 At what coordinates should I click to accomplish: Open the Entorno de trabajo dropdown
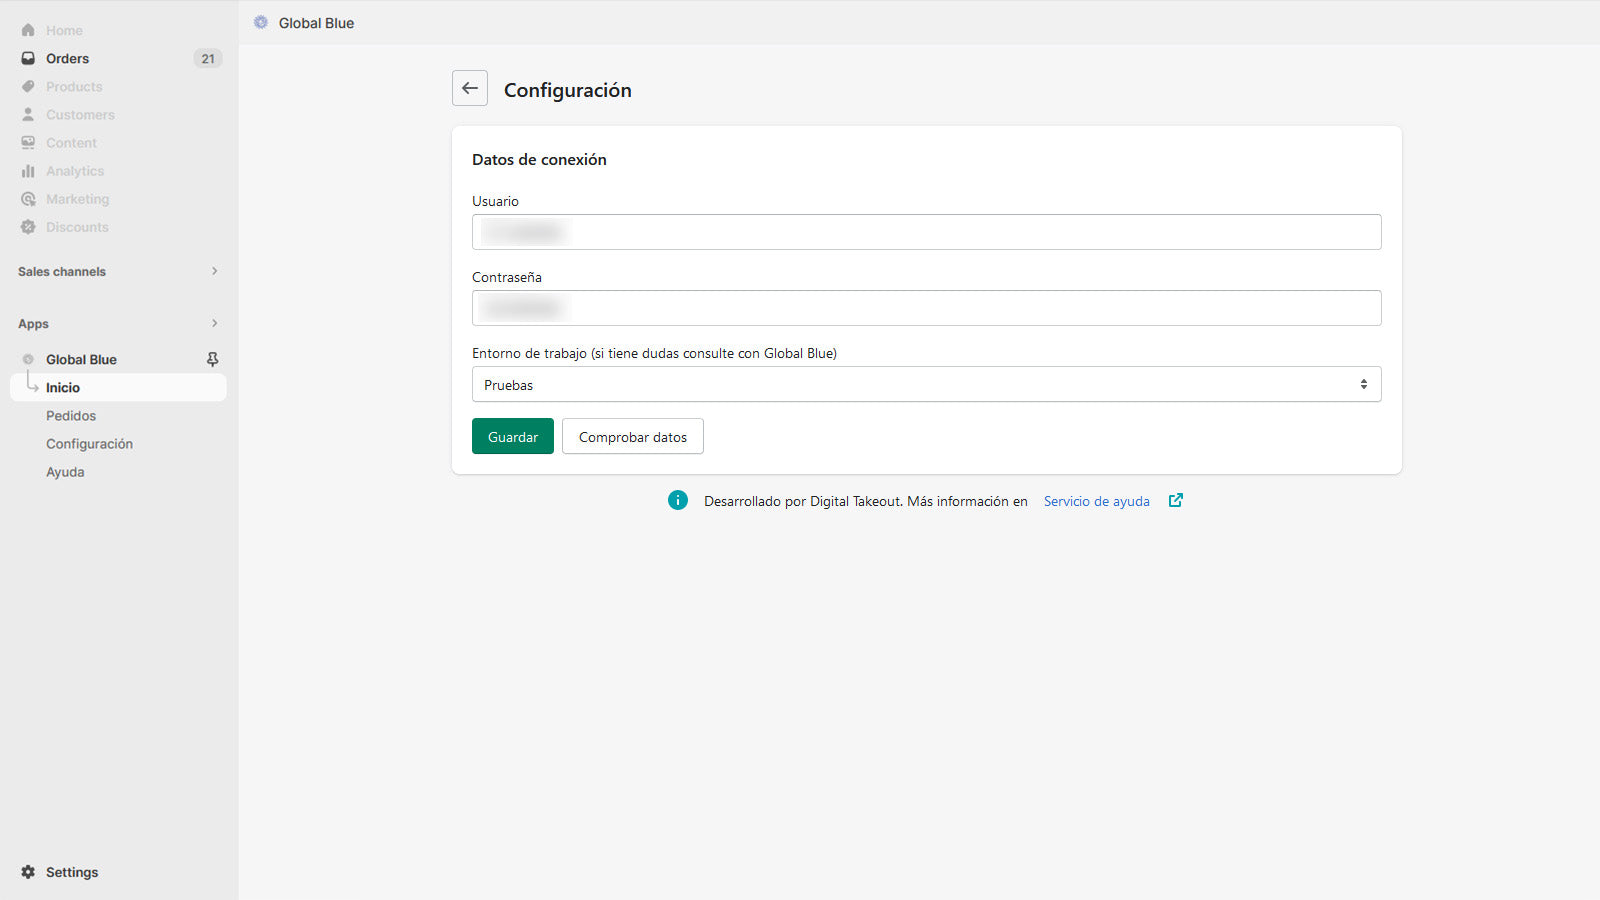tap(926, 384)
